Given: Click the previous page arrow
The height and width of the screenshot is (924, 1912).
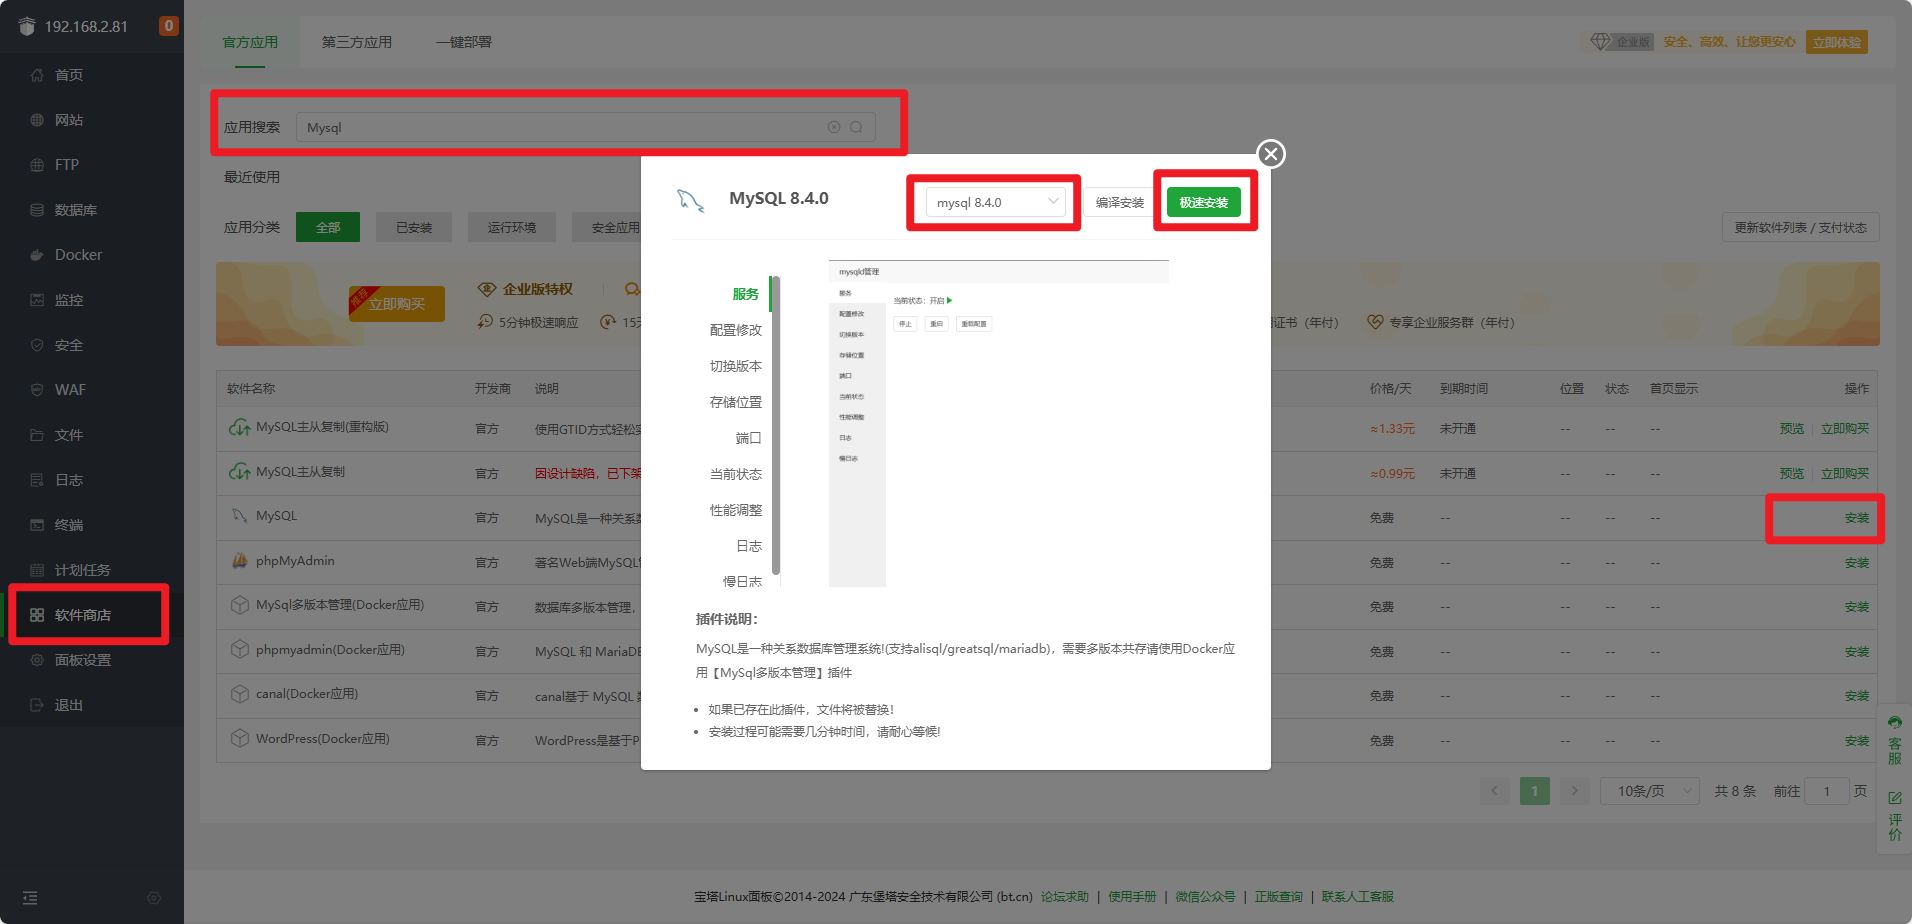Looking at the screenshot, I should (x=1495, y=791).
